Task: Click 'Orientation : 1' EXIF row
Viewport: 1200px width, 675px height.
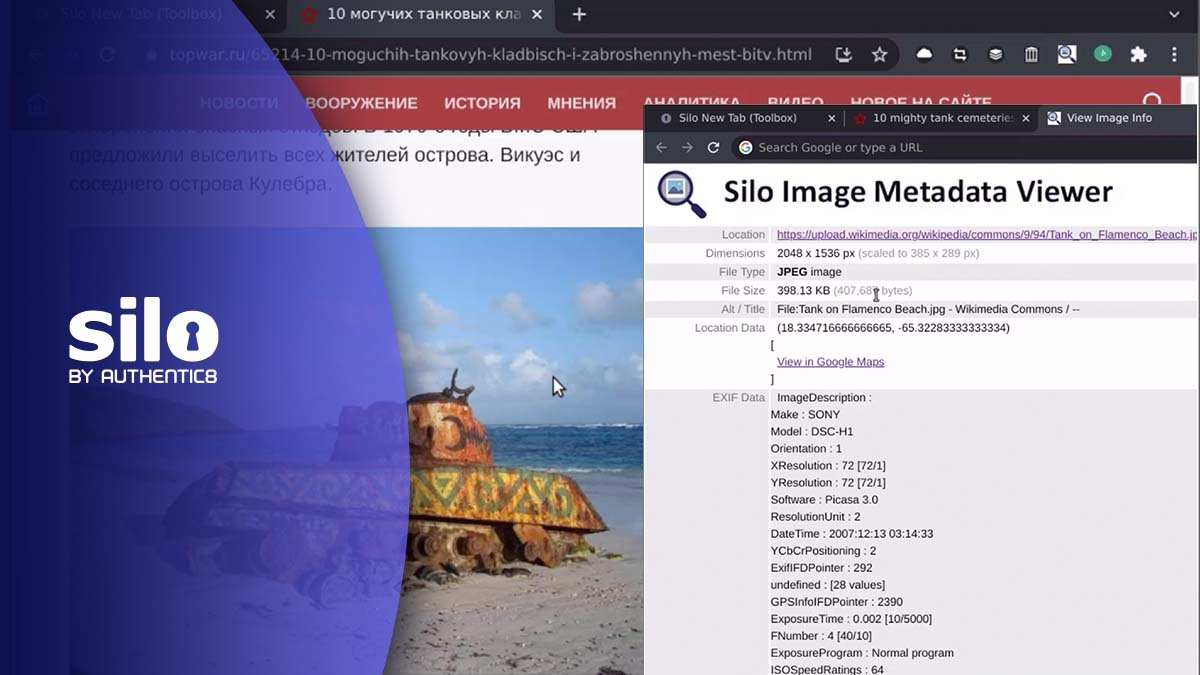Action: [806, 449]
